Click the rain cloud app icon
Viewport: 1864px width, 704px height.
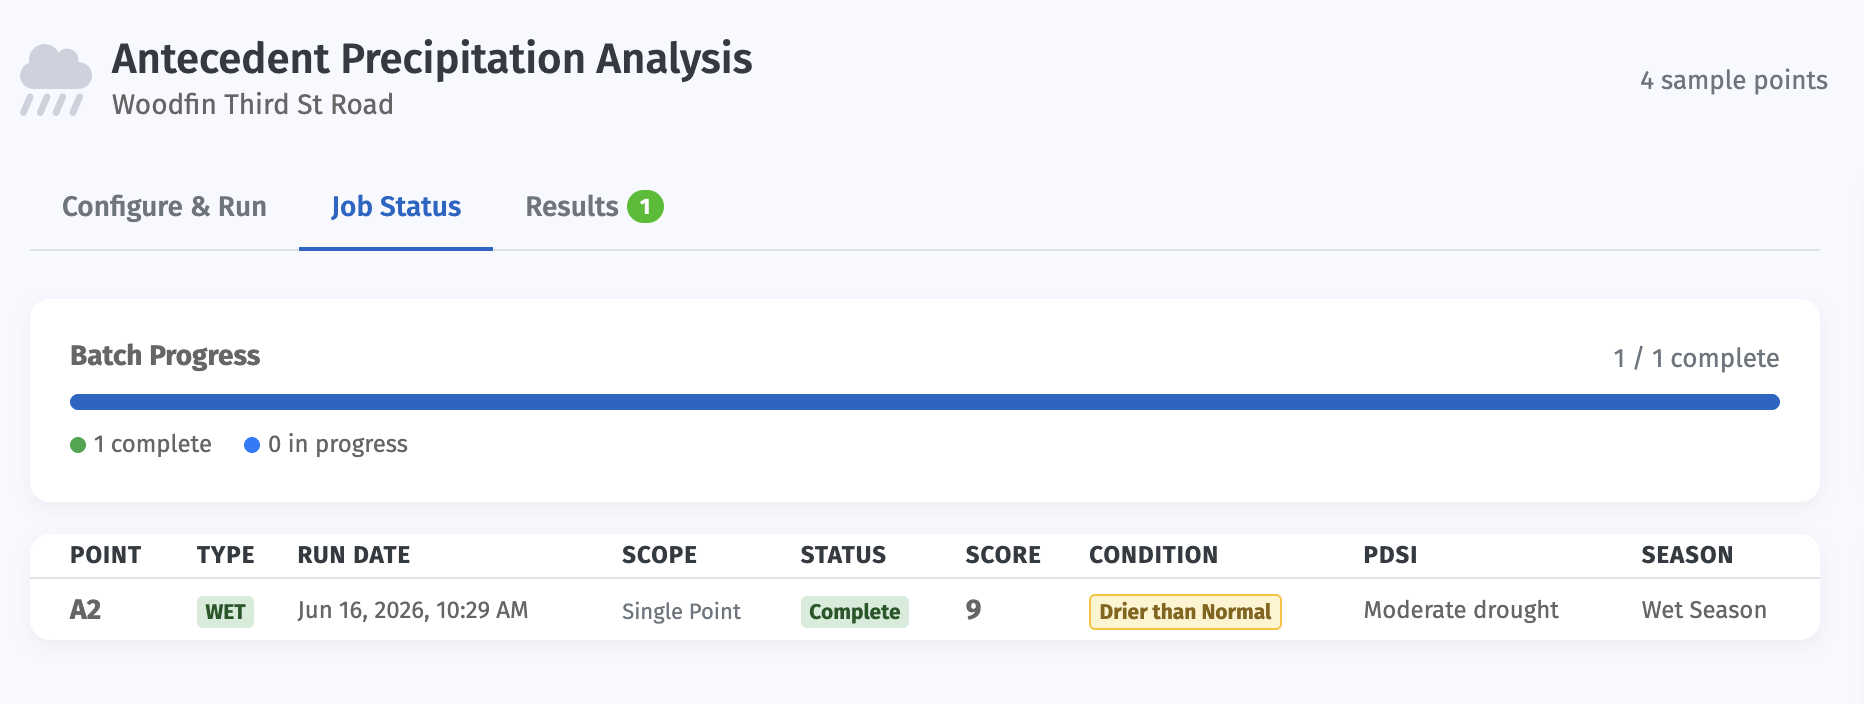click(56, 80)
